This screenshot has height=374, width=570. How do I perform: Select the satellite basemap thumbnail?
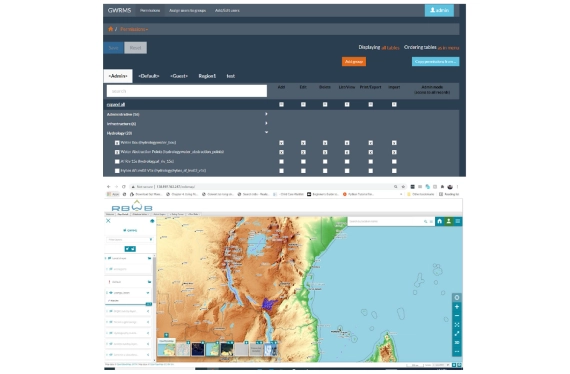[227, 349]
